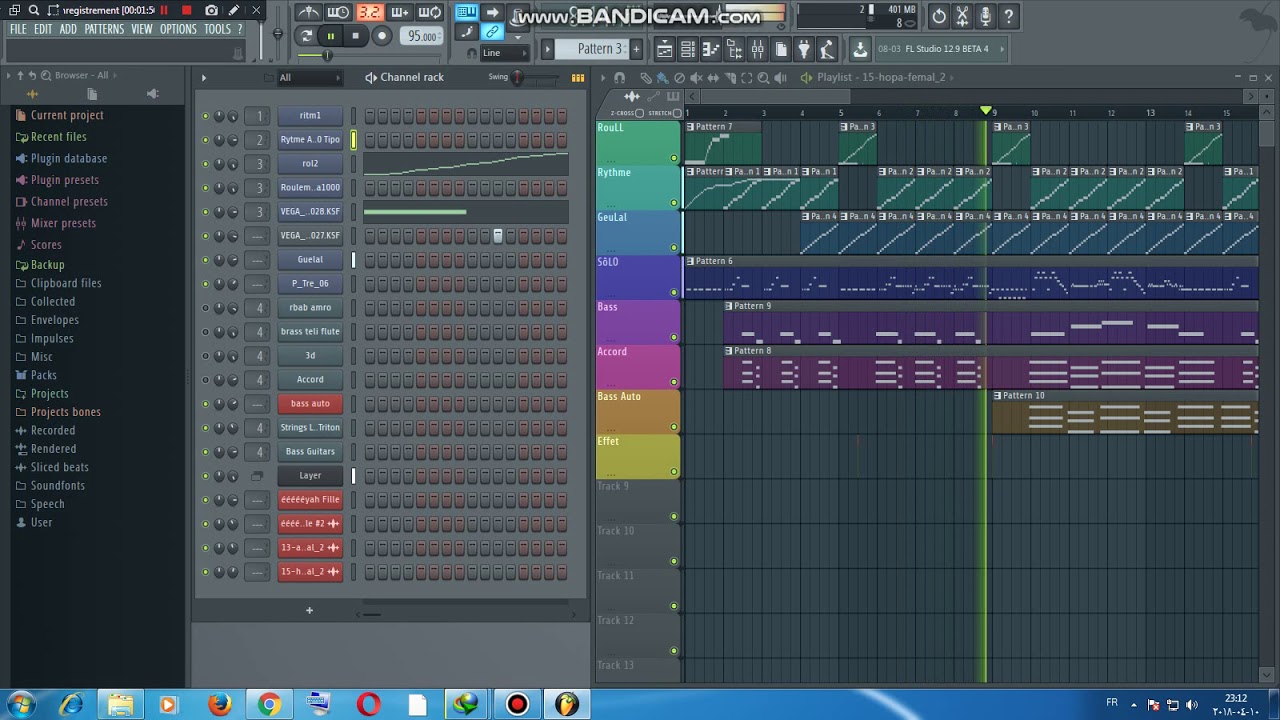Click the one-click audio recording microphone icon
The width and height of the screenshot is (1280, 720).
pyautogui.click(x=985, y=16)
